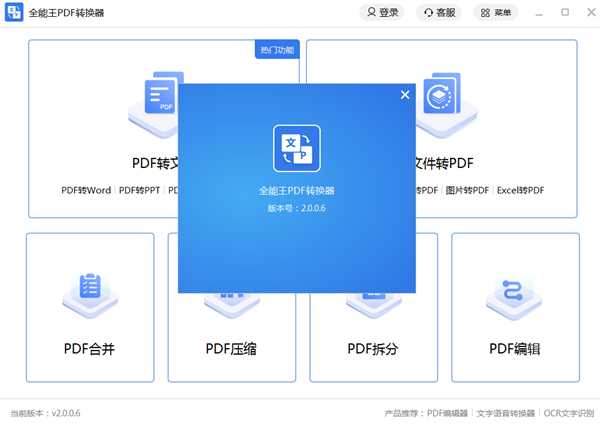Select the PDF转PPT option

click(x=140, y=190)
